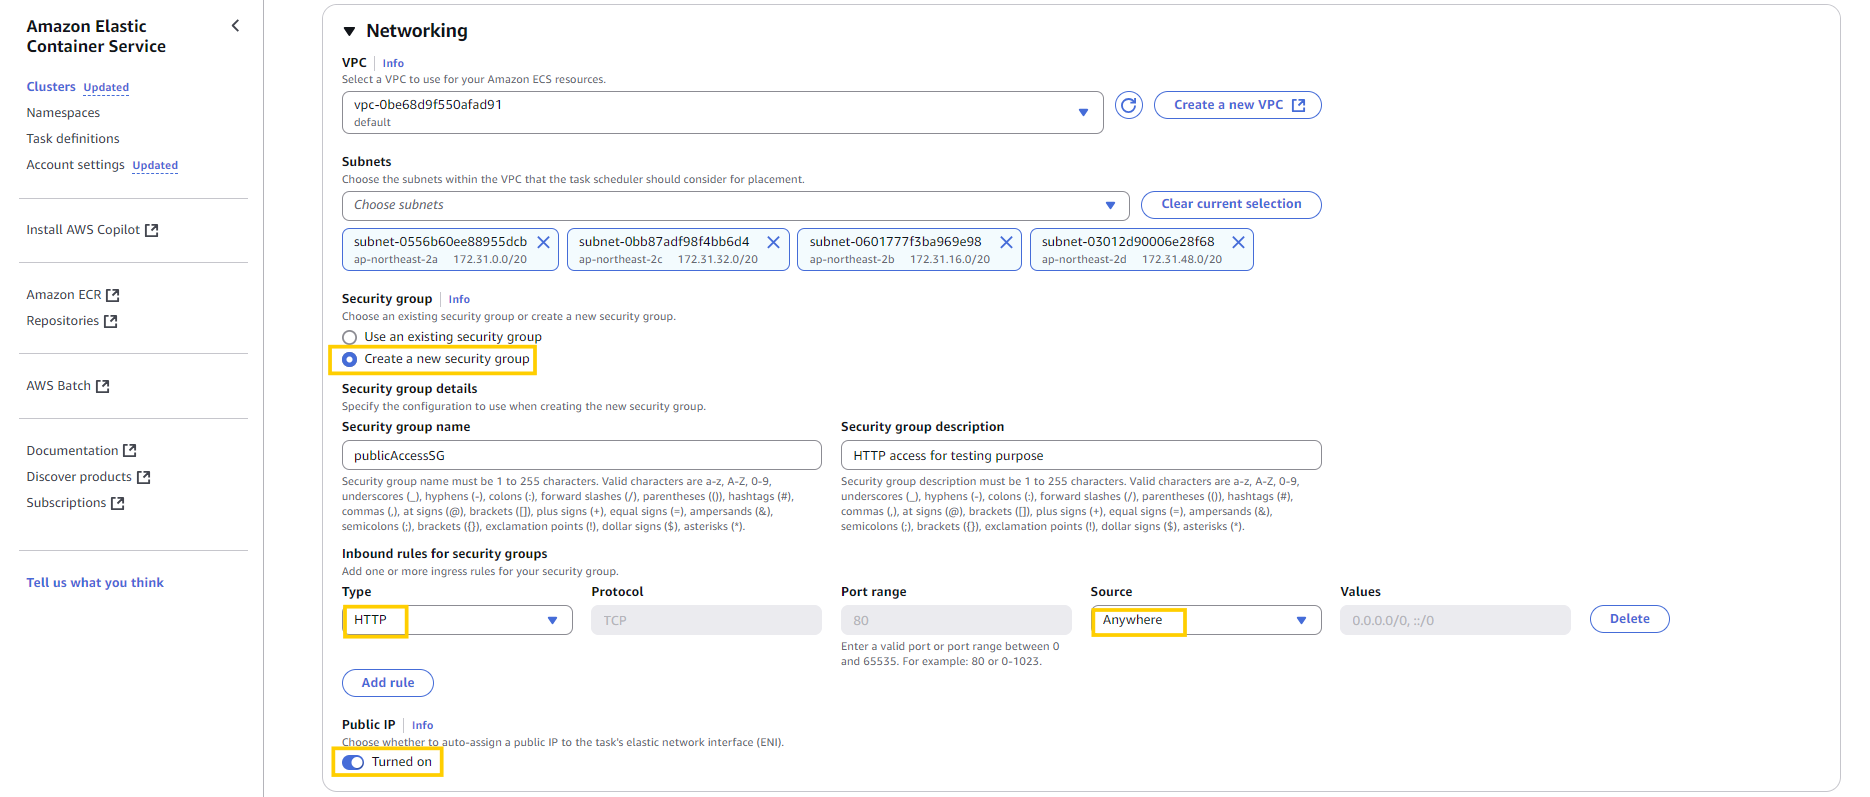Open the Info link next to Public IP
The width and height of the screenshot is (1870, 797).
pyautogui.click(x=422, y=725)
